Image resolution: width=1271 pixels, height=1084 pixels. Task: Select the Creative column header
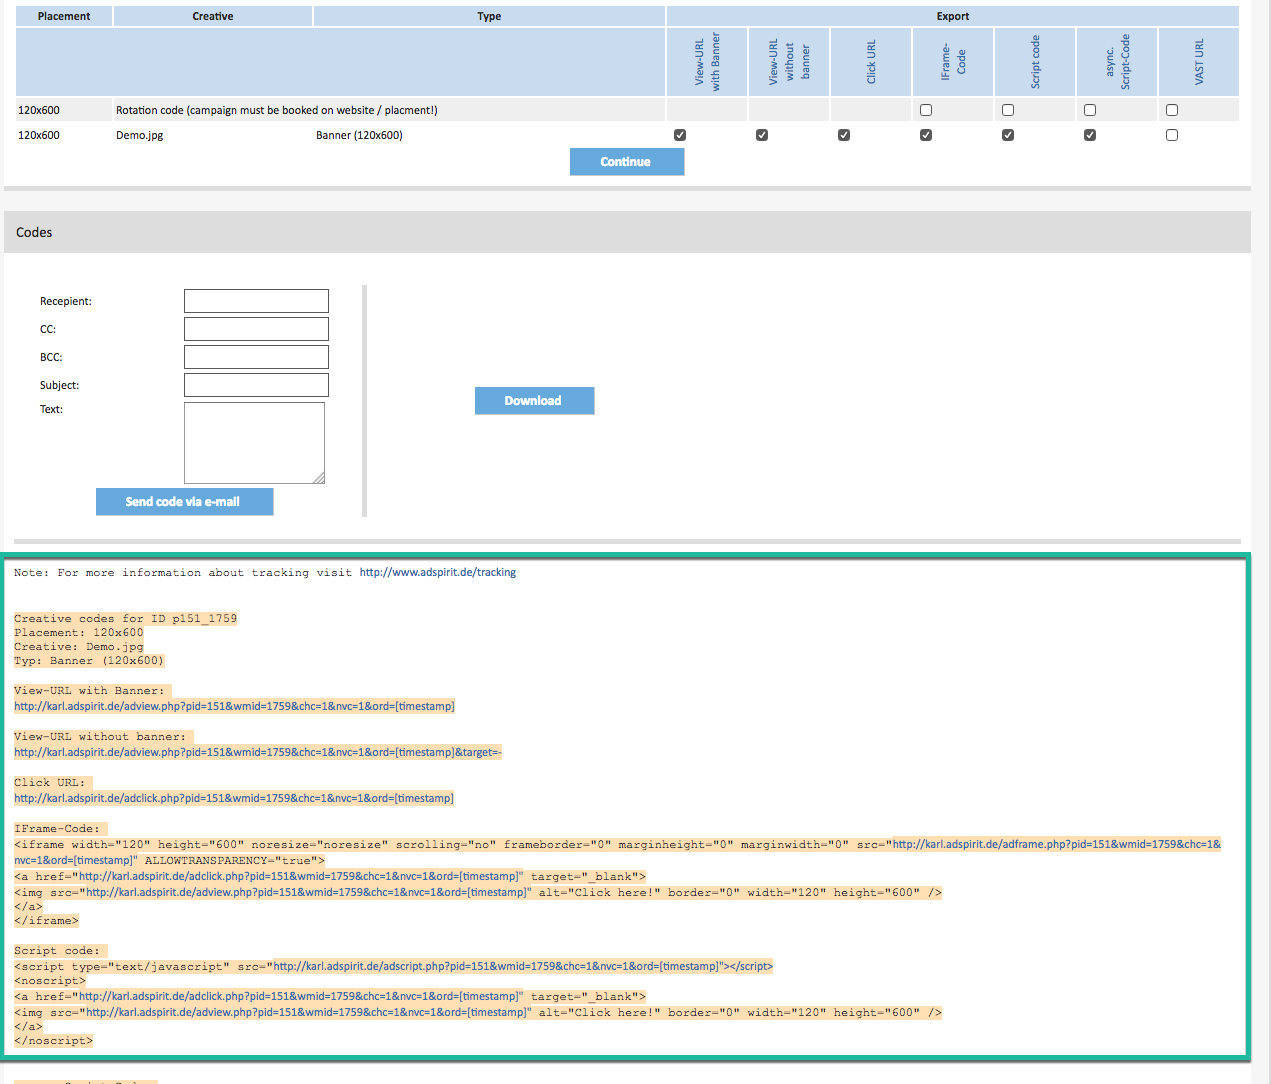(213, 16)
